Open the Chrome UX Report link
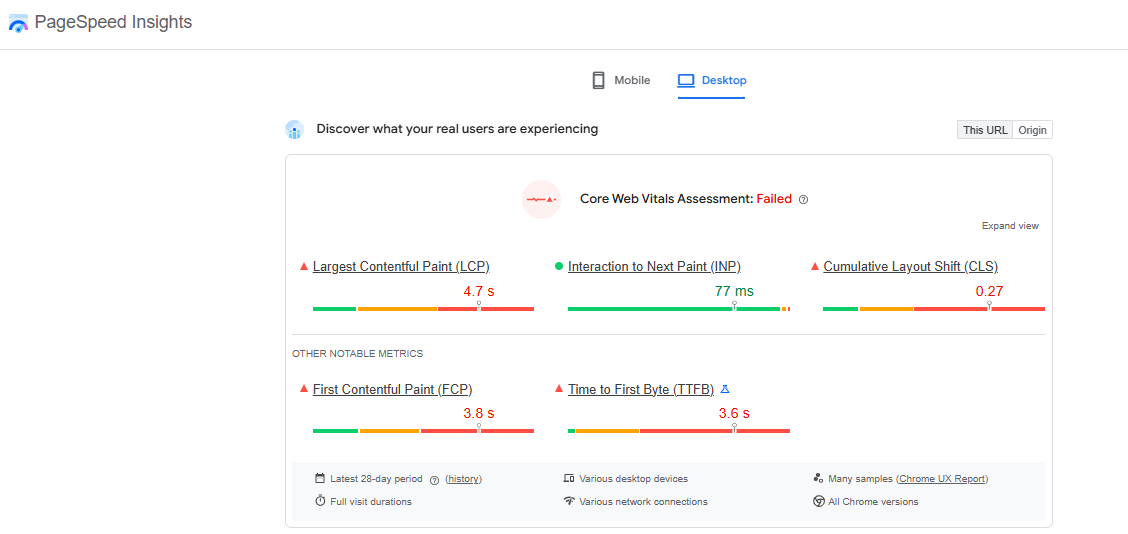Screen dimensions: 1128x534 [942, 479]
